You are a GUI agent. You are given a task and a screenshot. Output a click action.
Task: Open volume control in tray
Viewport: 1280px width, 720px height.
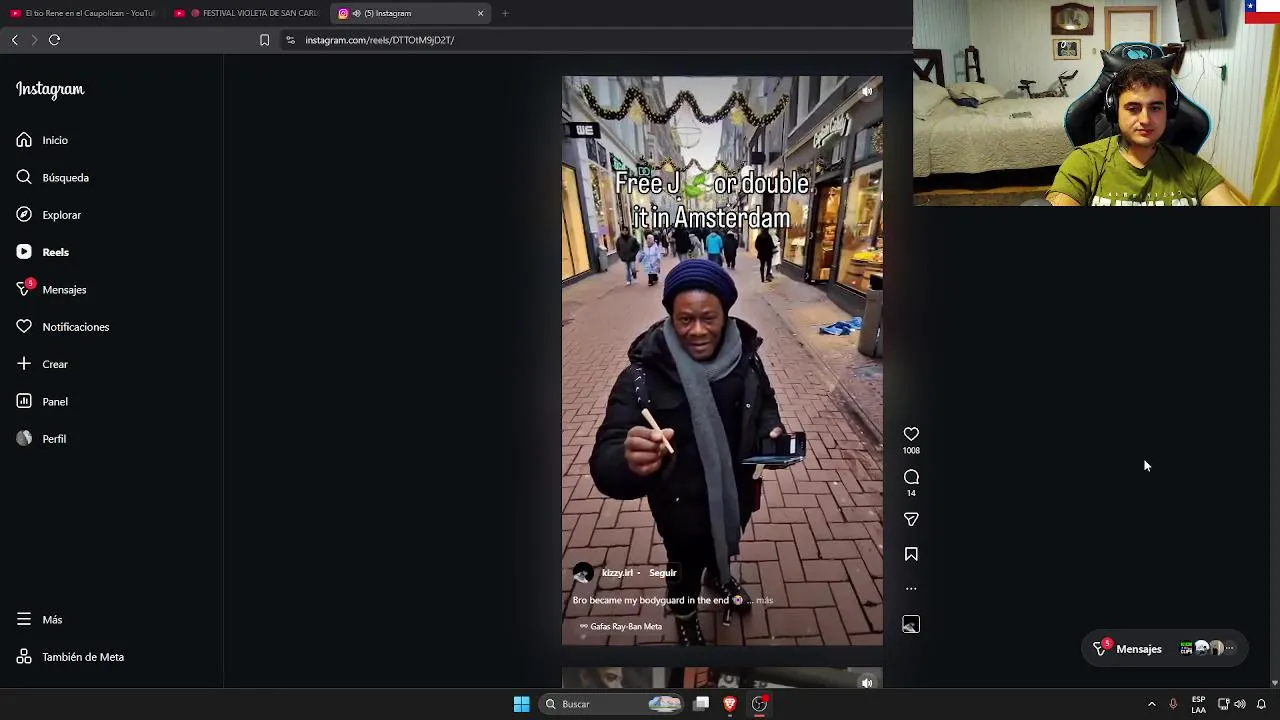pyautogui.click(x=1240, y=704)
